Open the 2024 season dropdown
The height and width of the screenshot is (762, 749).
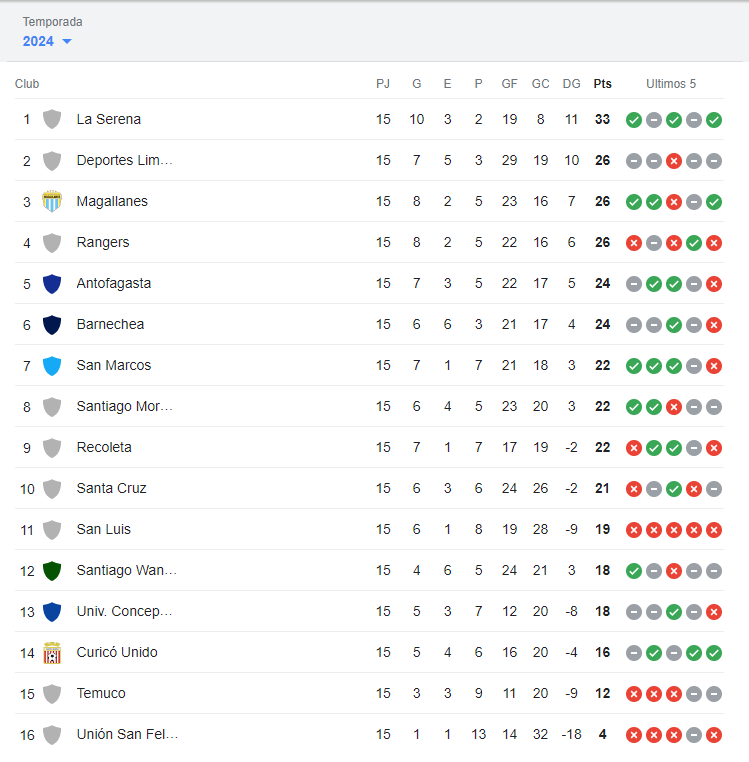tap(48, 41)
